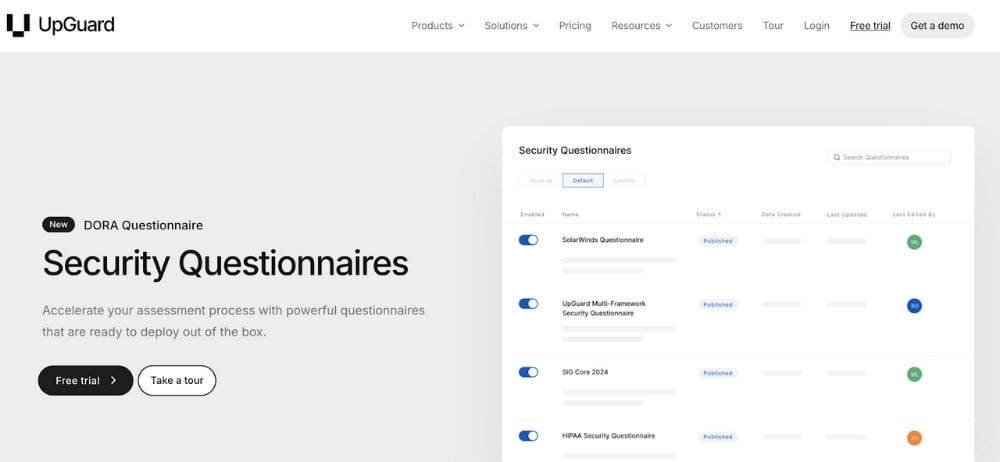Click the underlined Free trial nav link
Image resolution: width=1000 pixels, height=462 pixels.
tap(870, 26)
